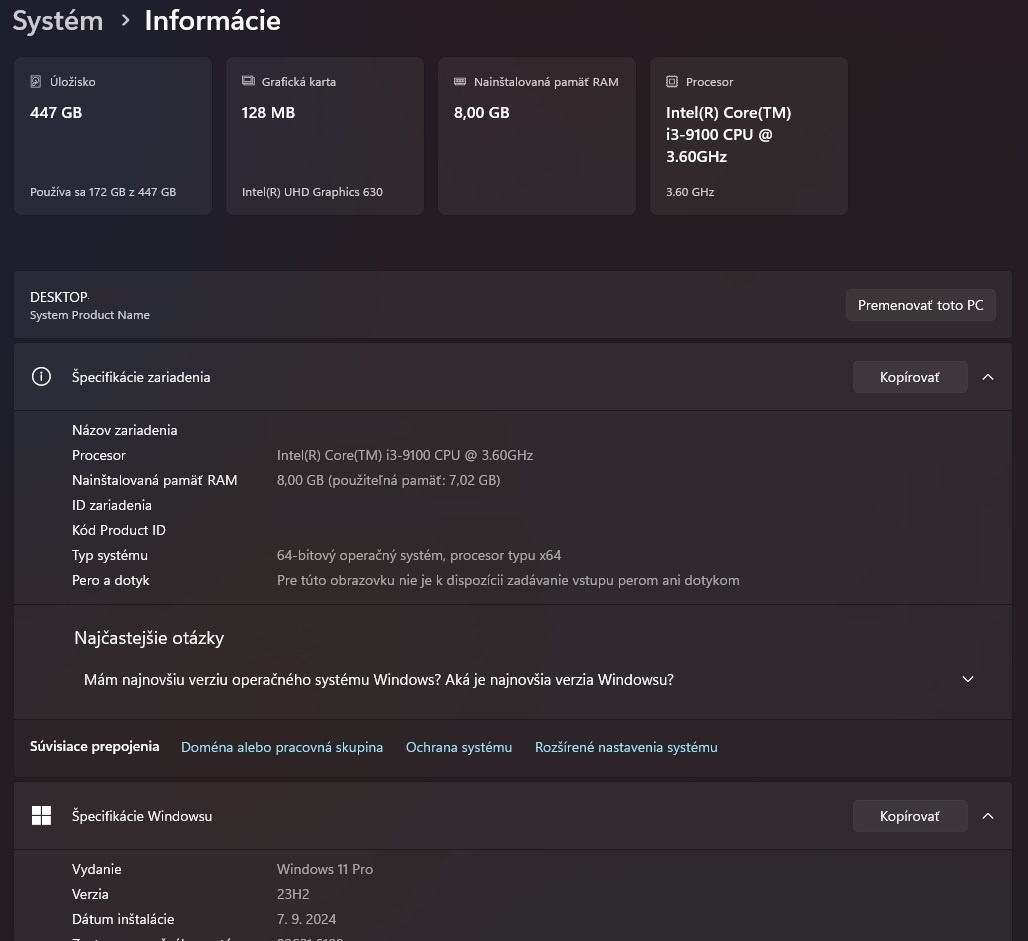Click the processor chip icon in the Procesor card
The height and width of the screenshot is (941, 1028).
click(672, 82)
